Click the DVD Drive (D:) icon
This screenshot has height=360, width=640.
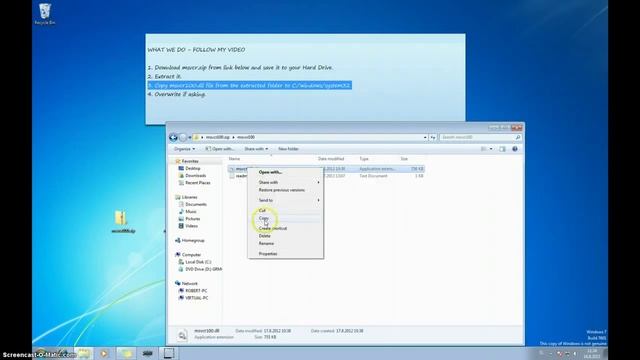click(181, 269)
